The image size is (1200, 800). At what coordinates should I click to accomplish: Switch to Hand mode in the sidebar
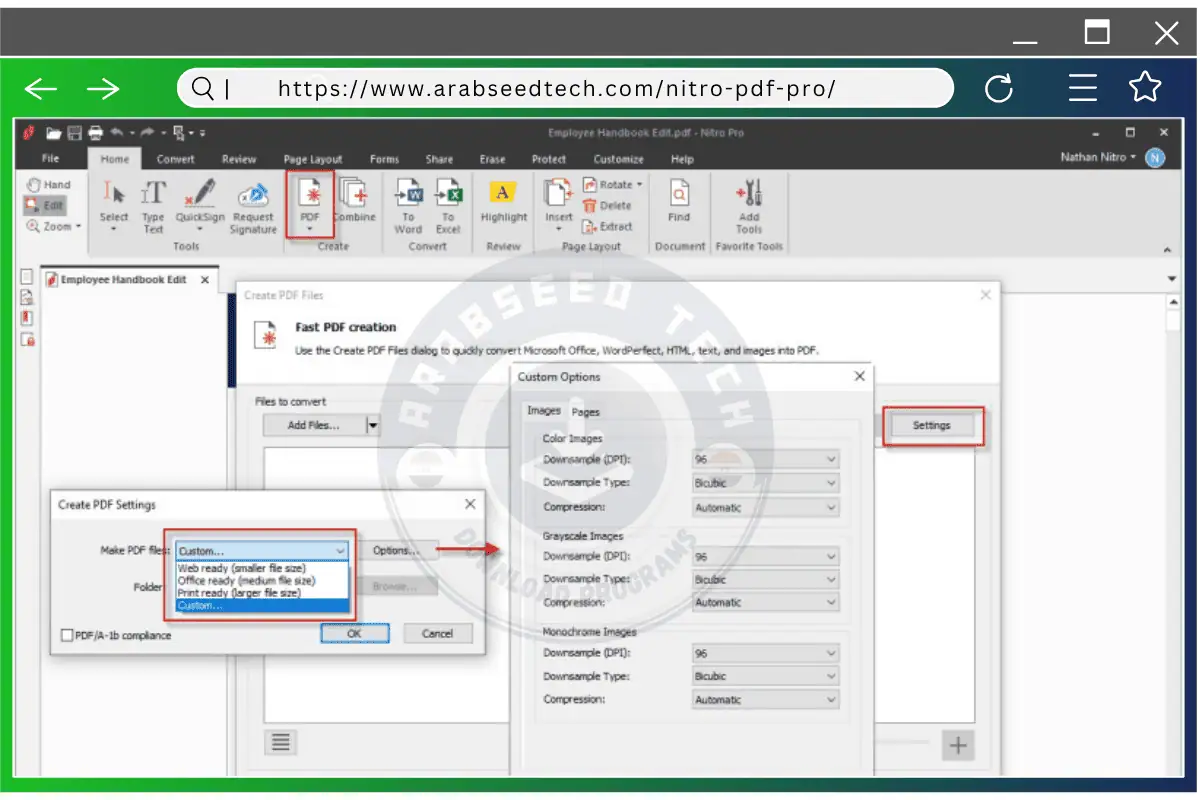point(48,184)
